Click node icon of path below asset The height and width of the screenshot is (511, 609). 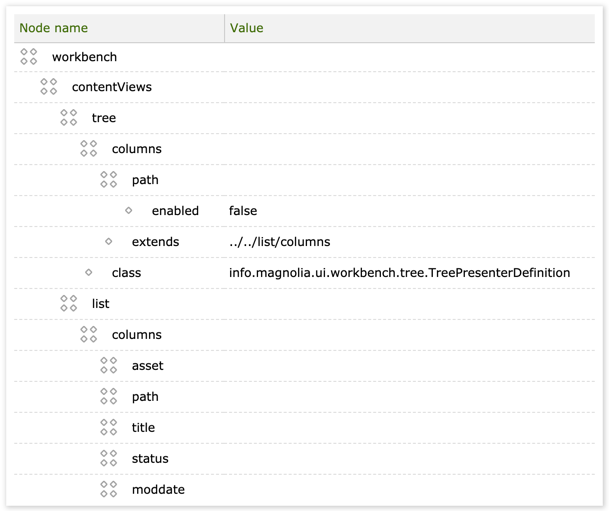point(109,396)
